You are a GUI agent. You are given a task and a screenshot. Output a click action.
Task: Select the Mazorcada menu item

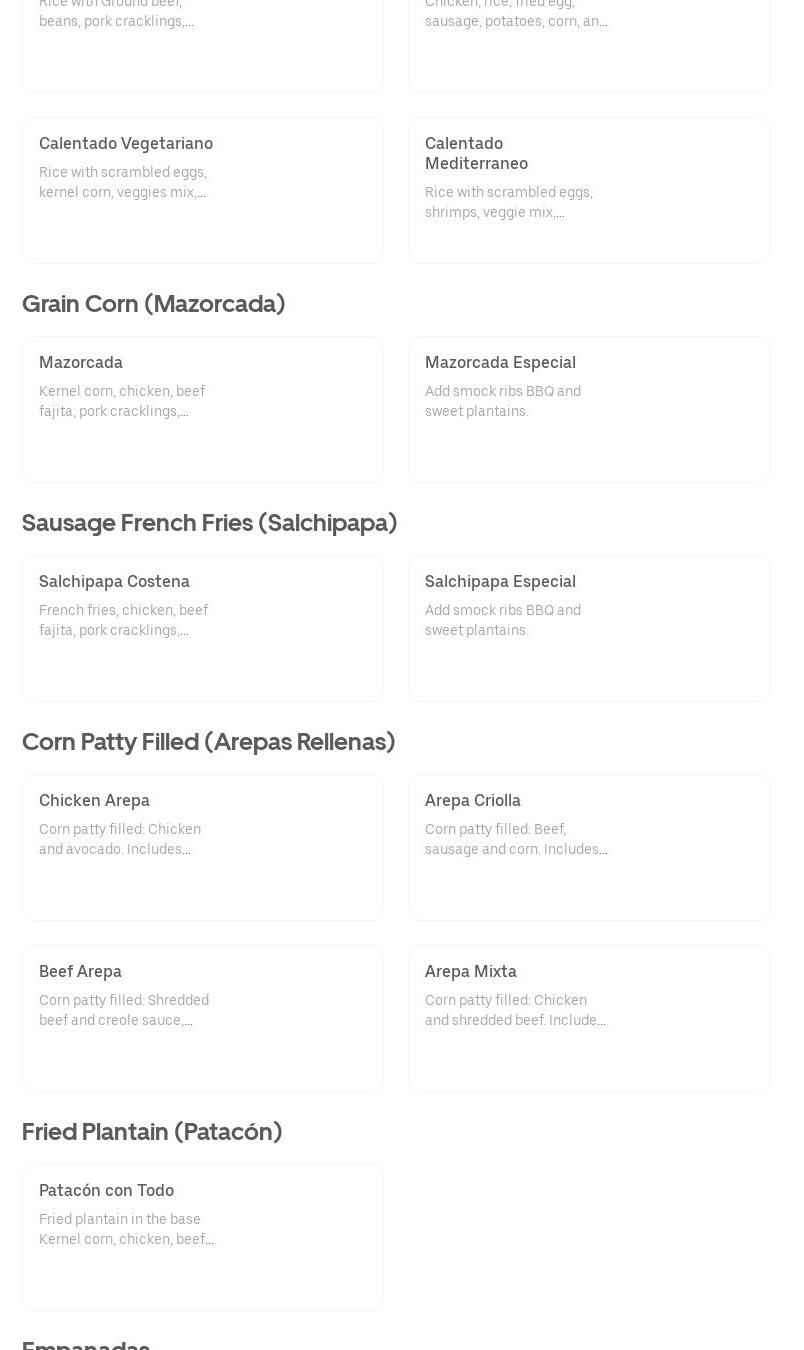click(x=202, y=409)
